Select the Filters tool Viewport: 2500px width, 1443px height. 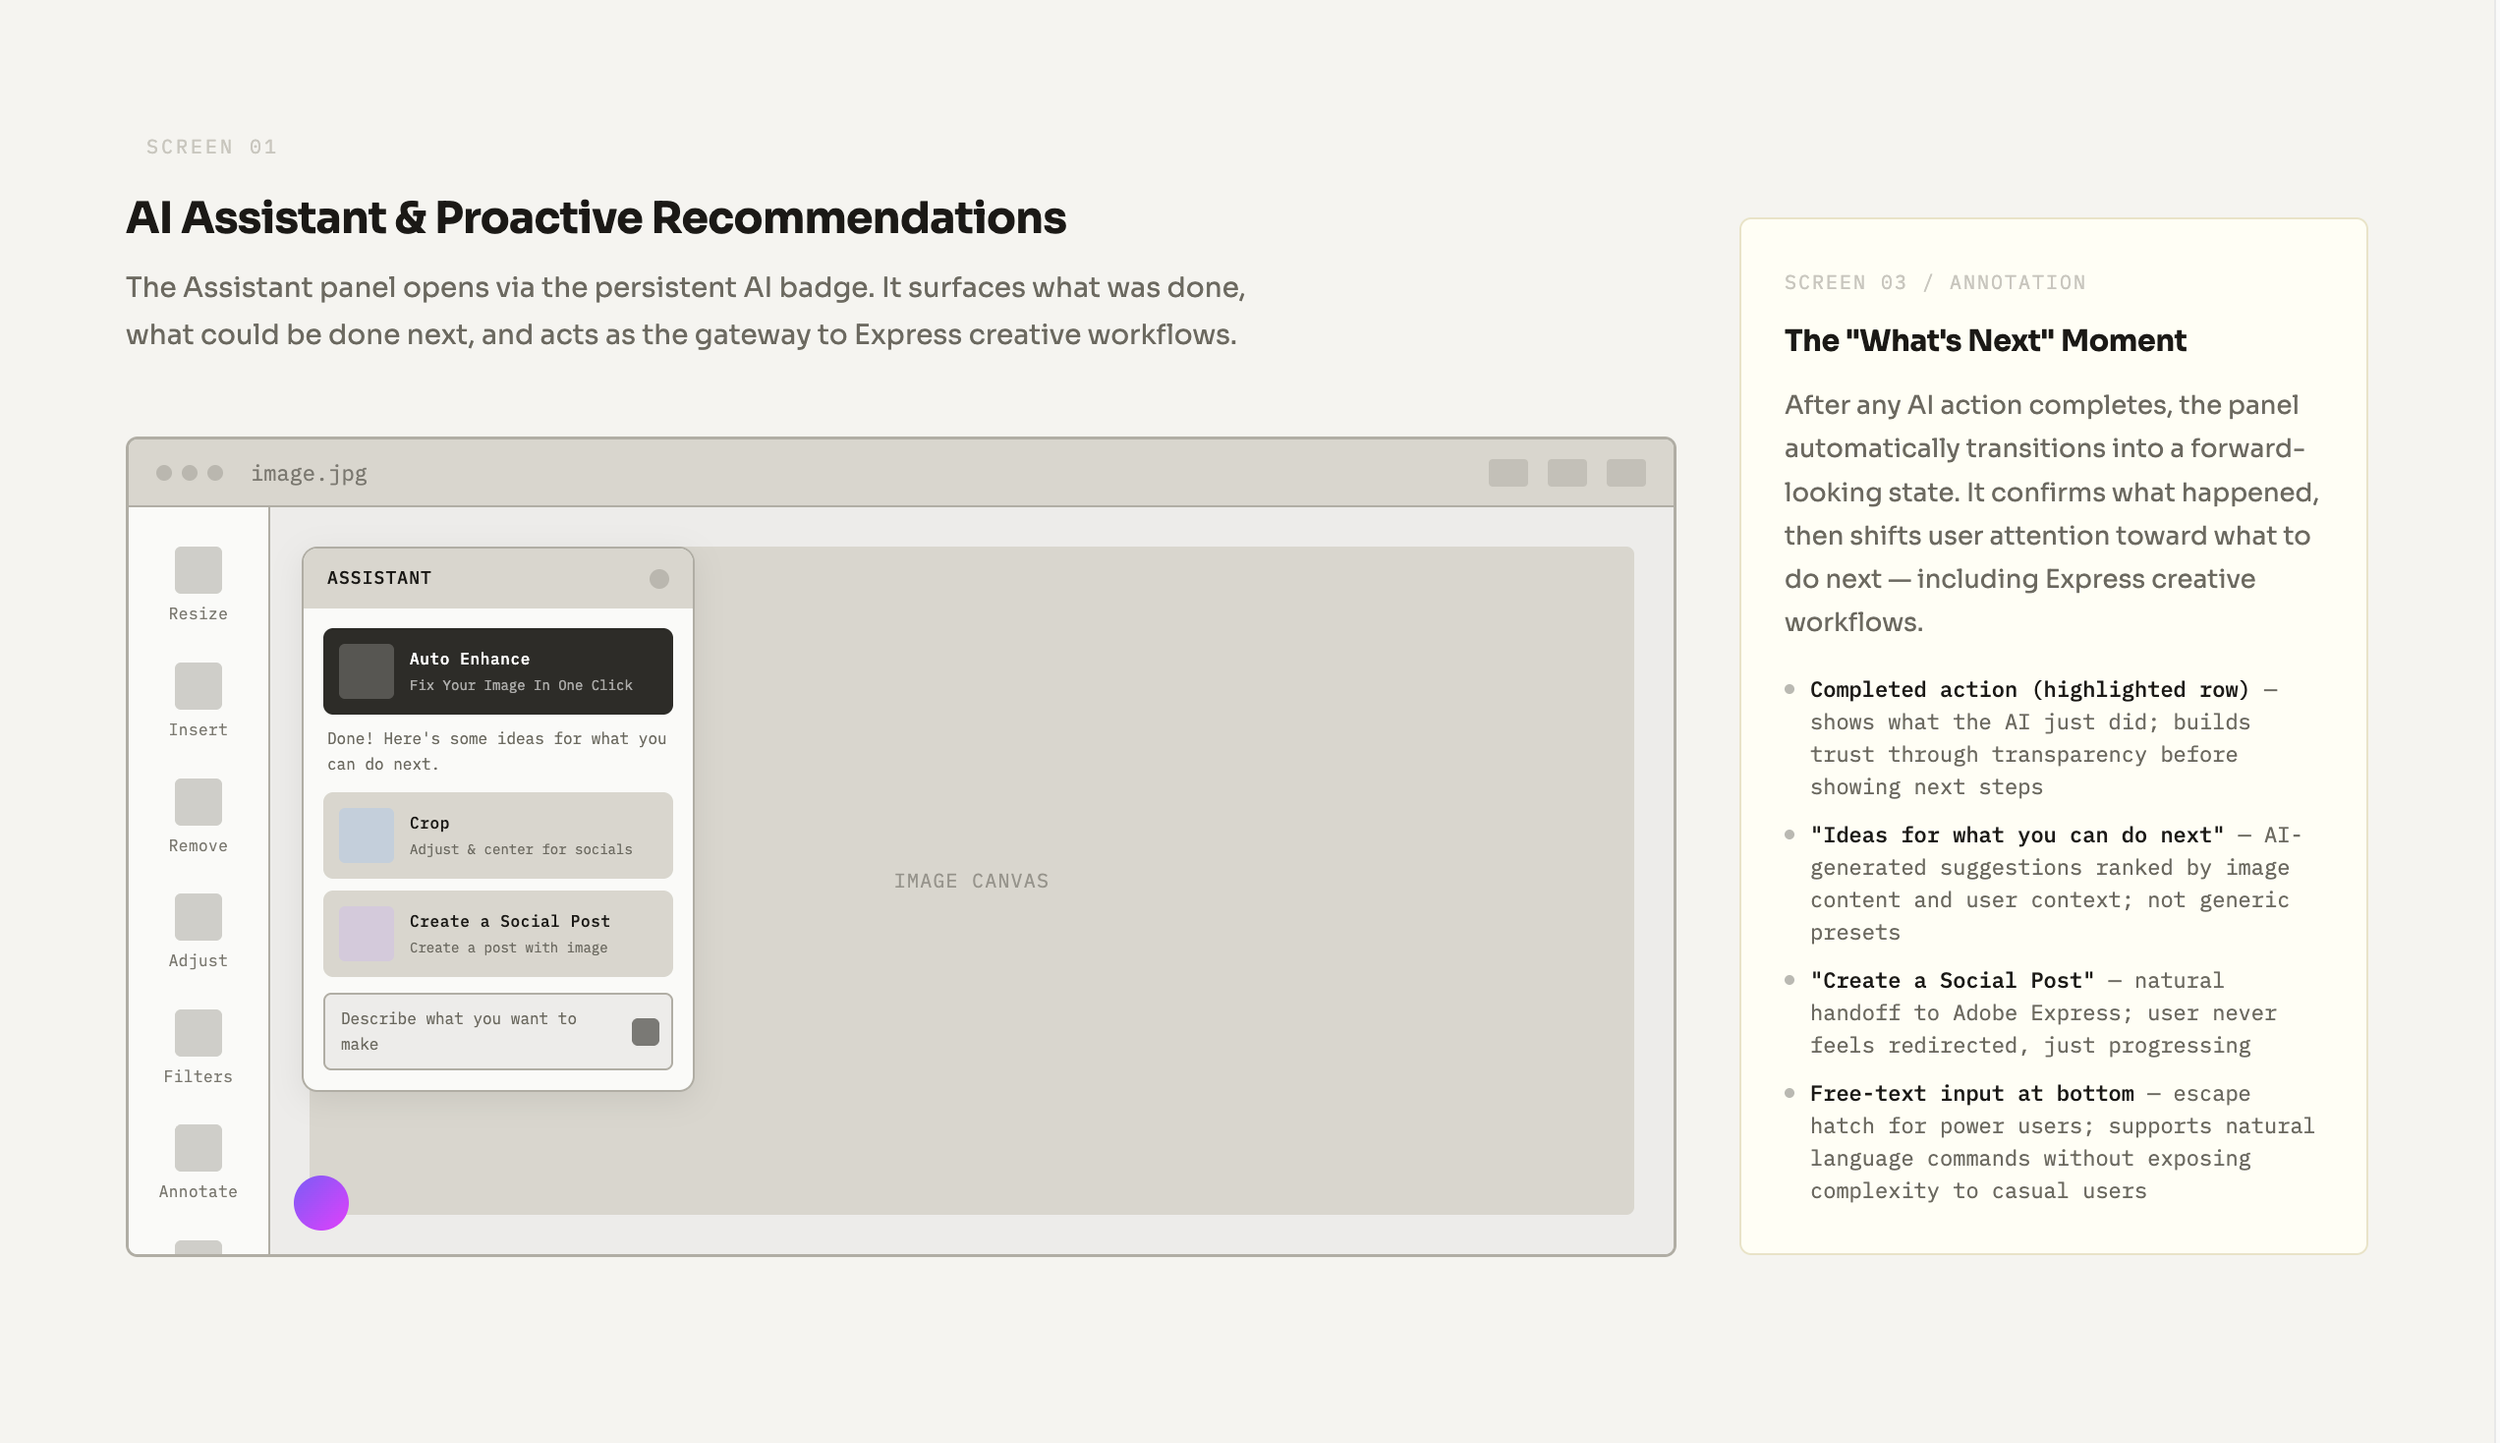point(197,1033)
